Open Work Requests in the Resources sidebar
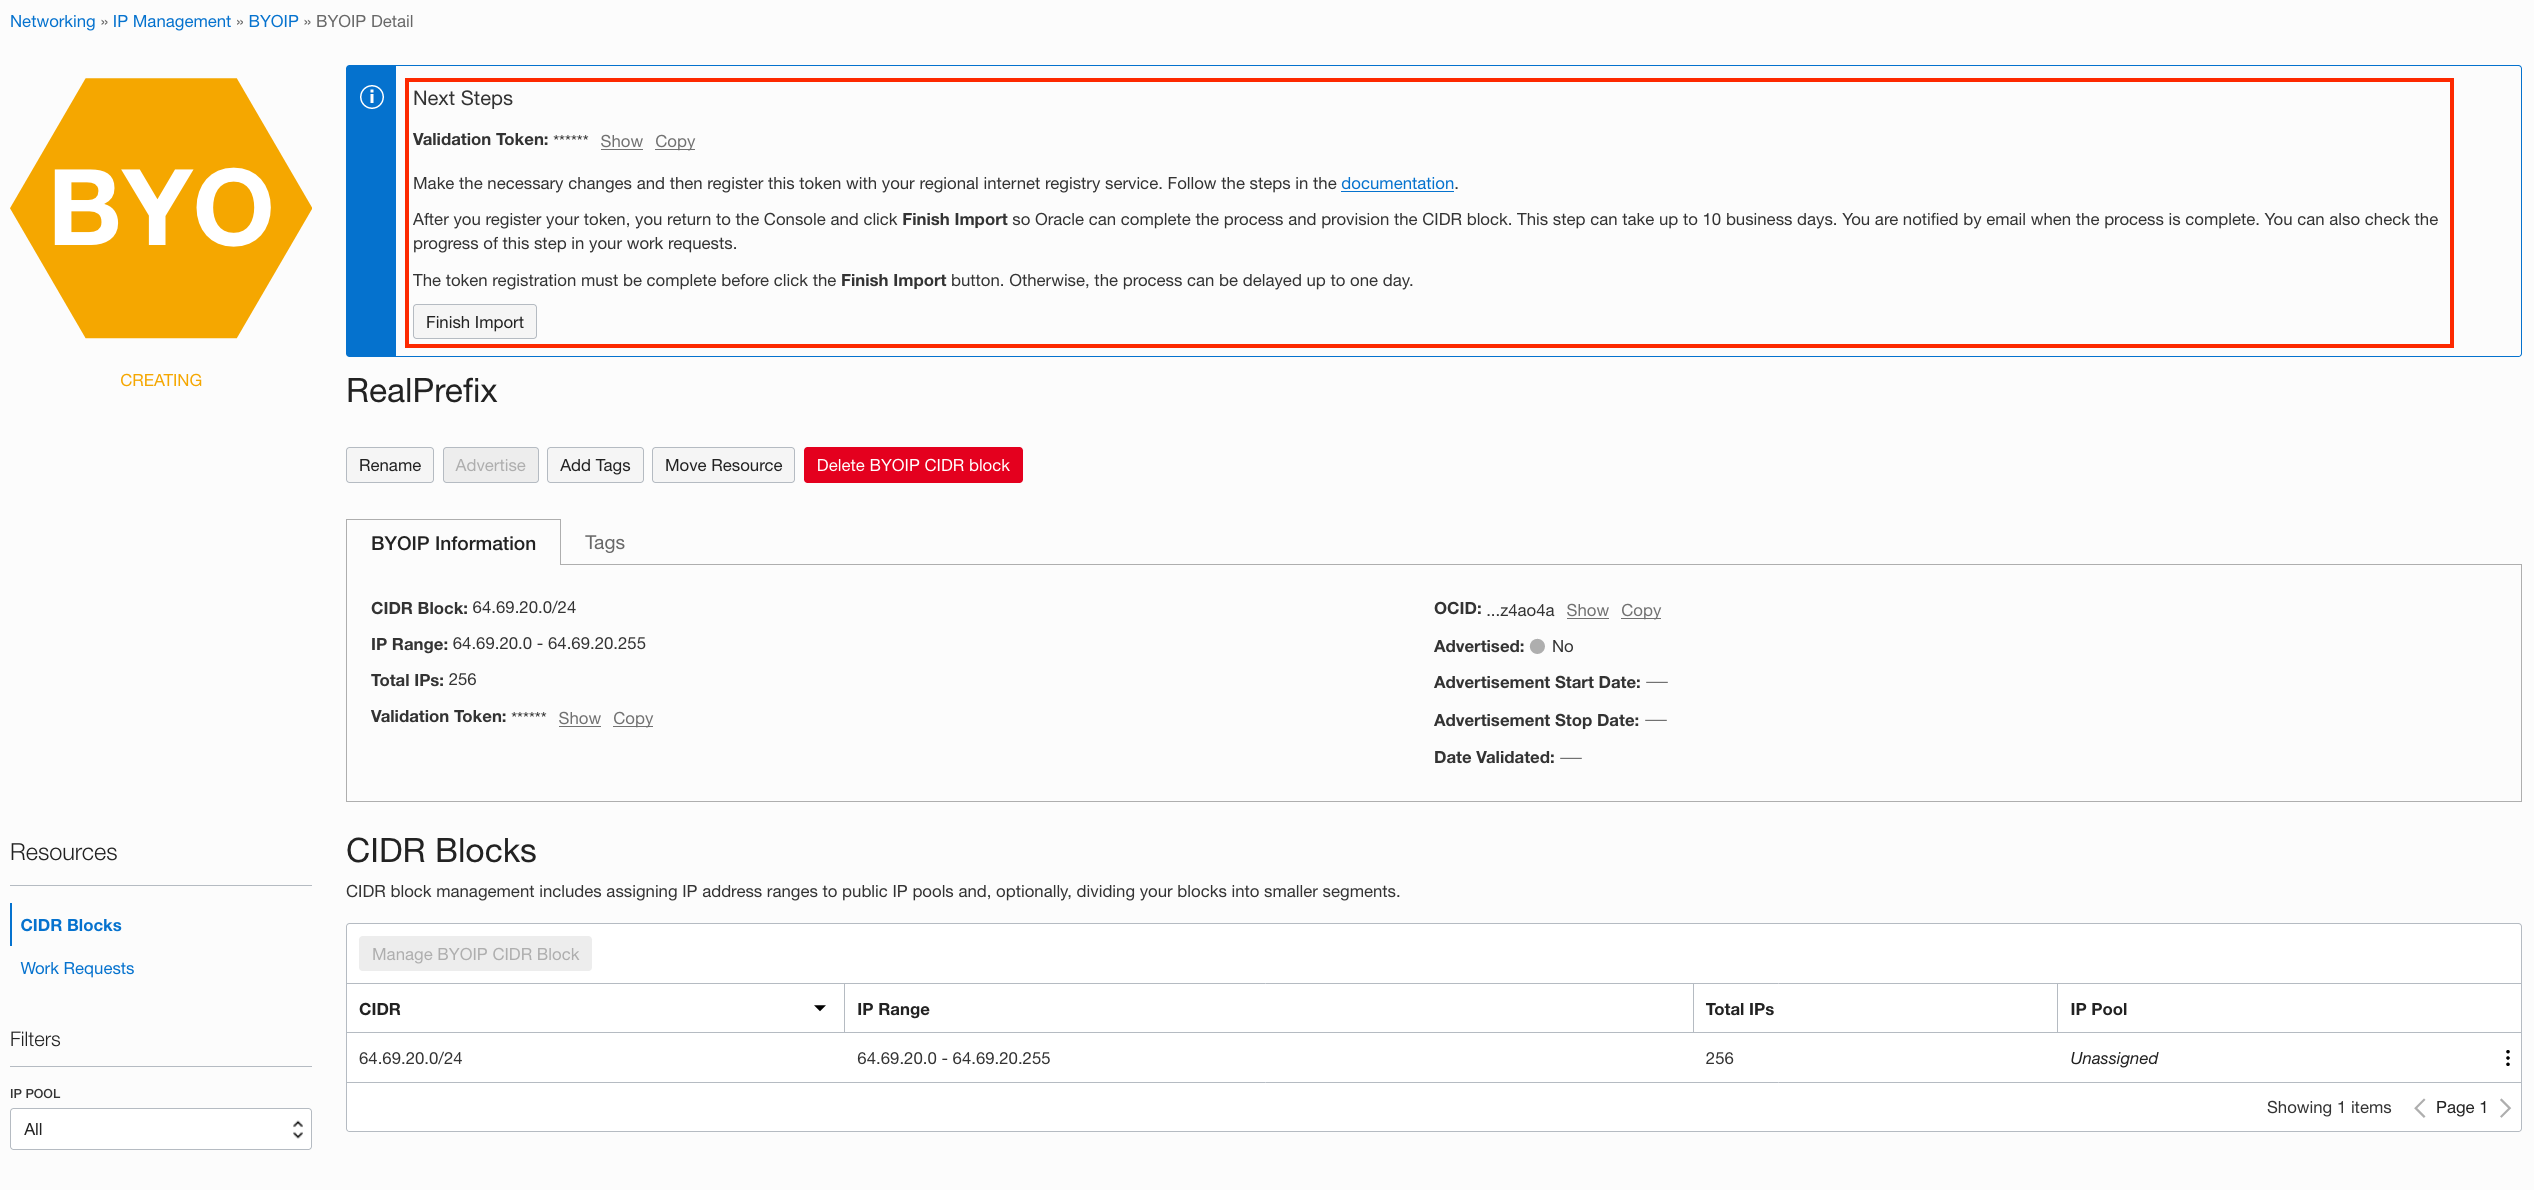Screen dimensions: 2534x1190 77,967
